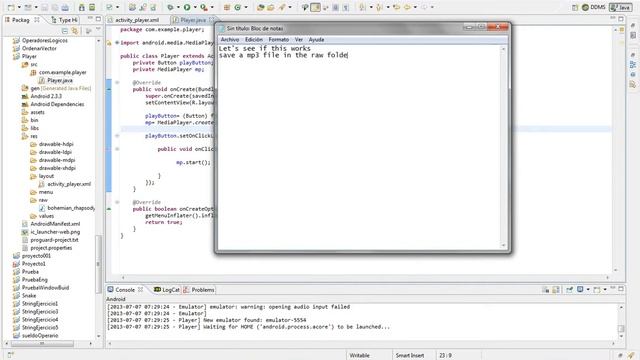
Task: Select the Problems view tab
Action: click(x=199, y=290)
